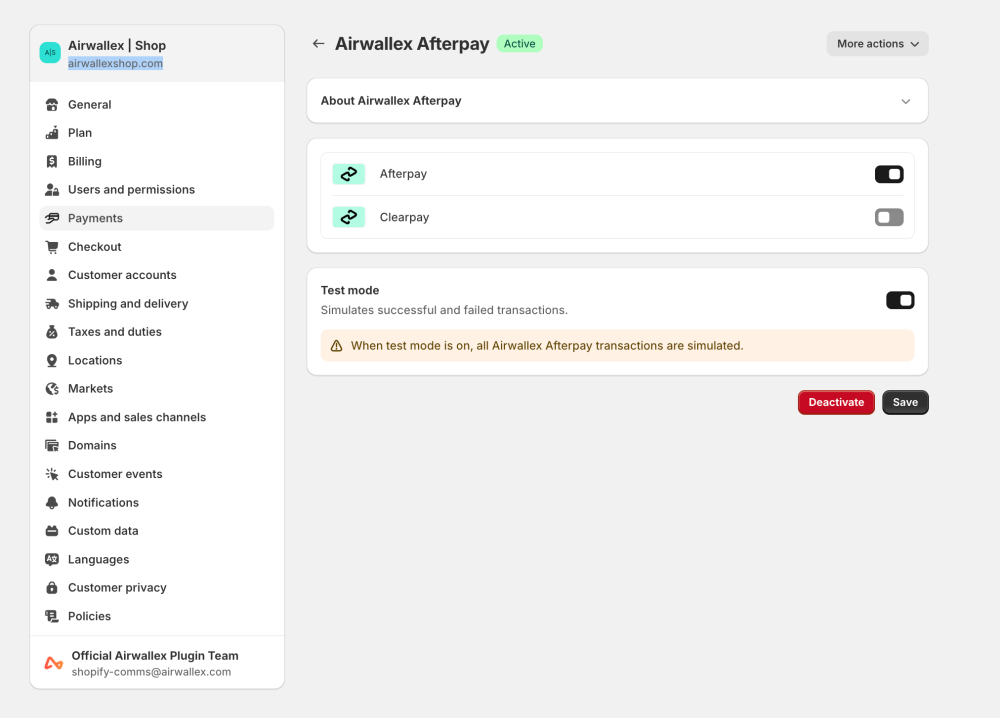Turn off Test mode
1000x718 pixels.
(x=899, y=299)
